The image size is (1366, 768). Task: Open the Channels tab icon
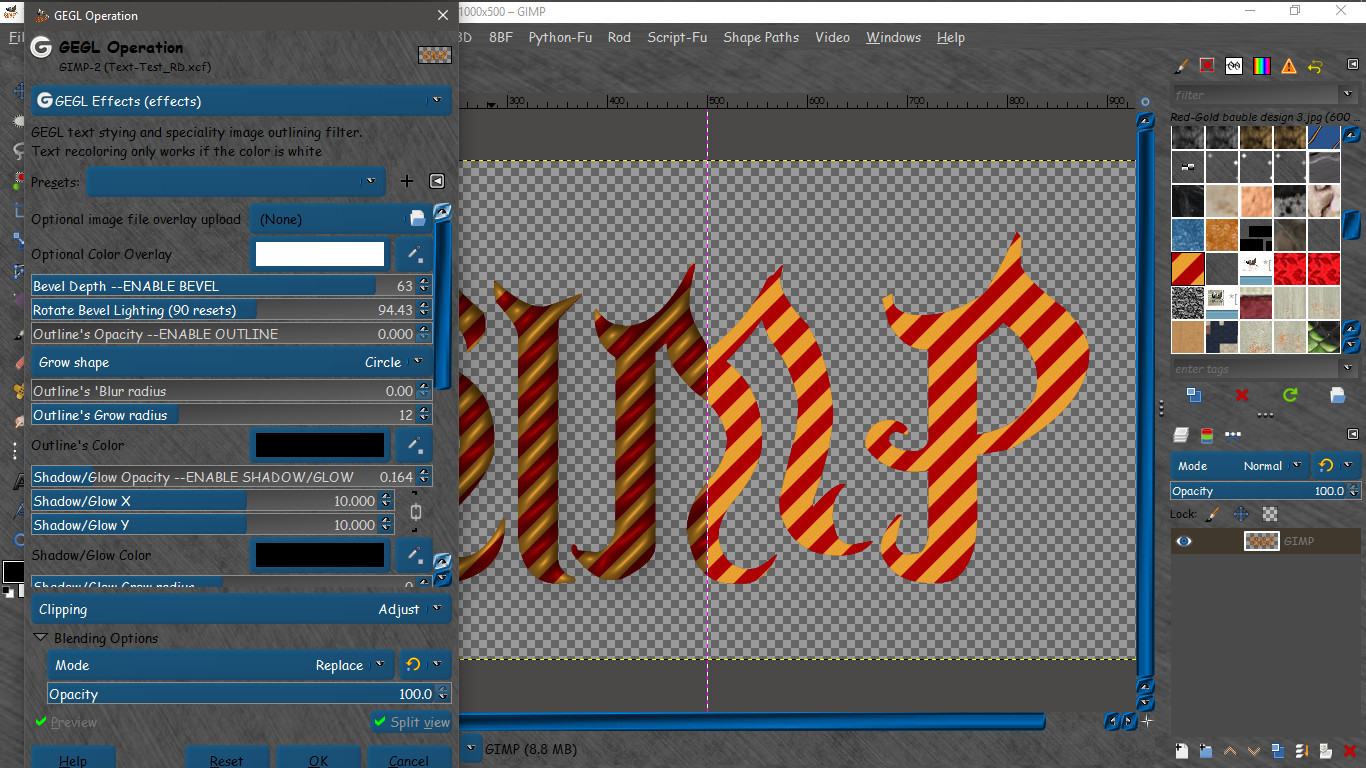(1207, 435)
